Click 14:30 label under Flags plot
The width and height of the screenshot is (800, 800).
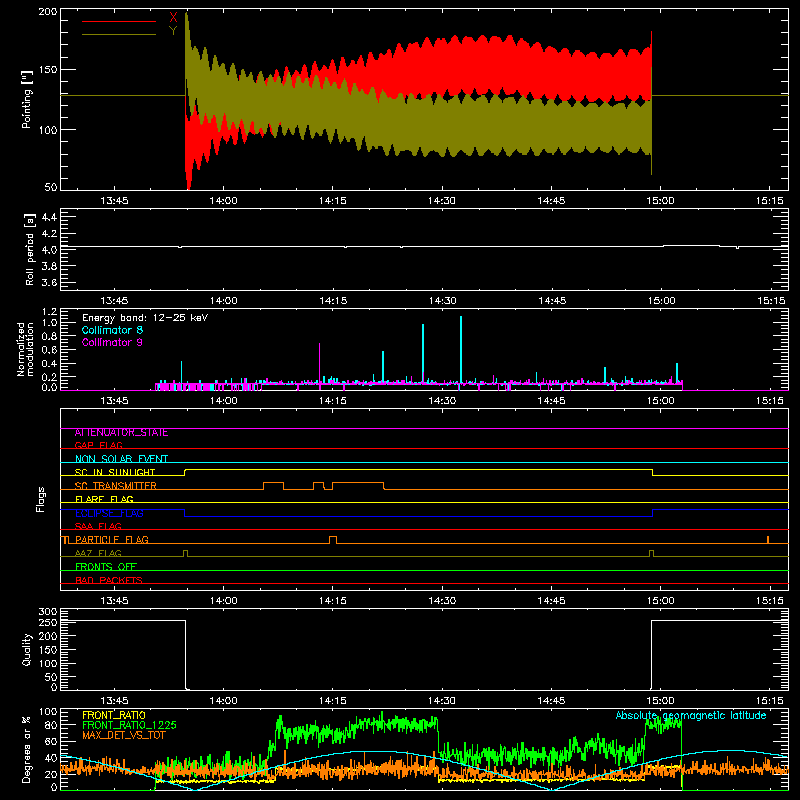coord(442,601)
